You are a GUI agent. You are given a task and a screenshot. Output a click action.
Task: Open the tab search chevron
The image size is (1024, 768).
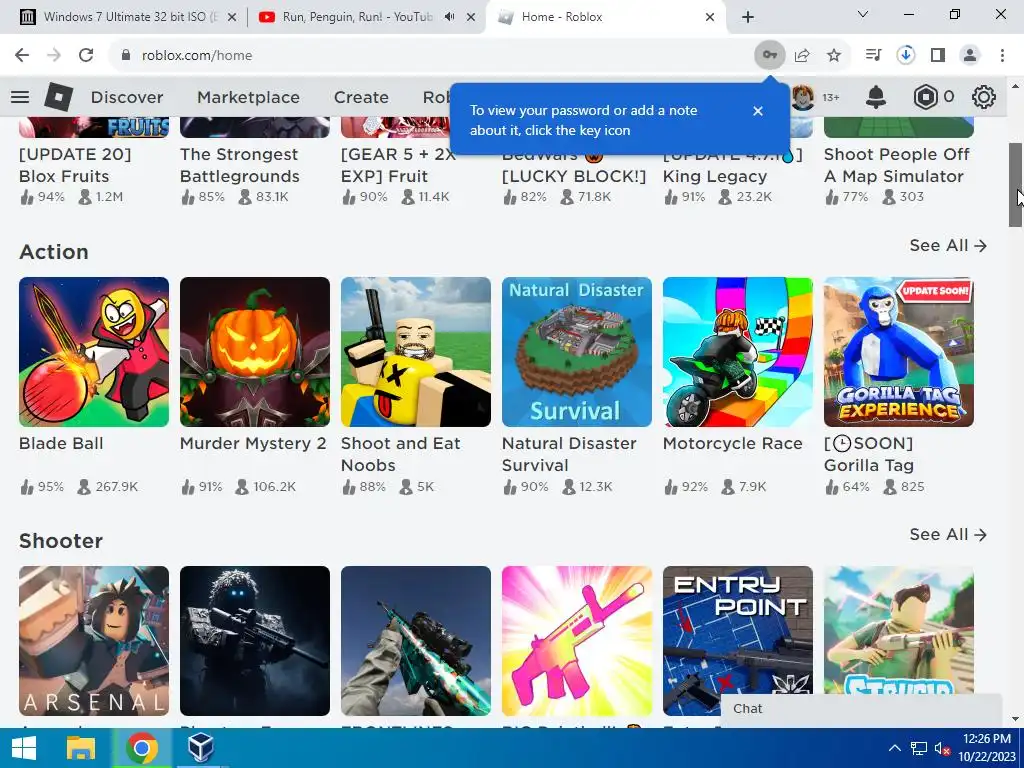point(863,14)
